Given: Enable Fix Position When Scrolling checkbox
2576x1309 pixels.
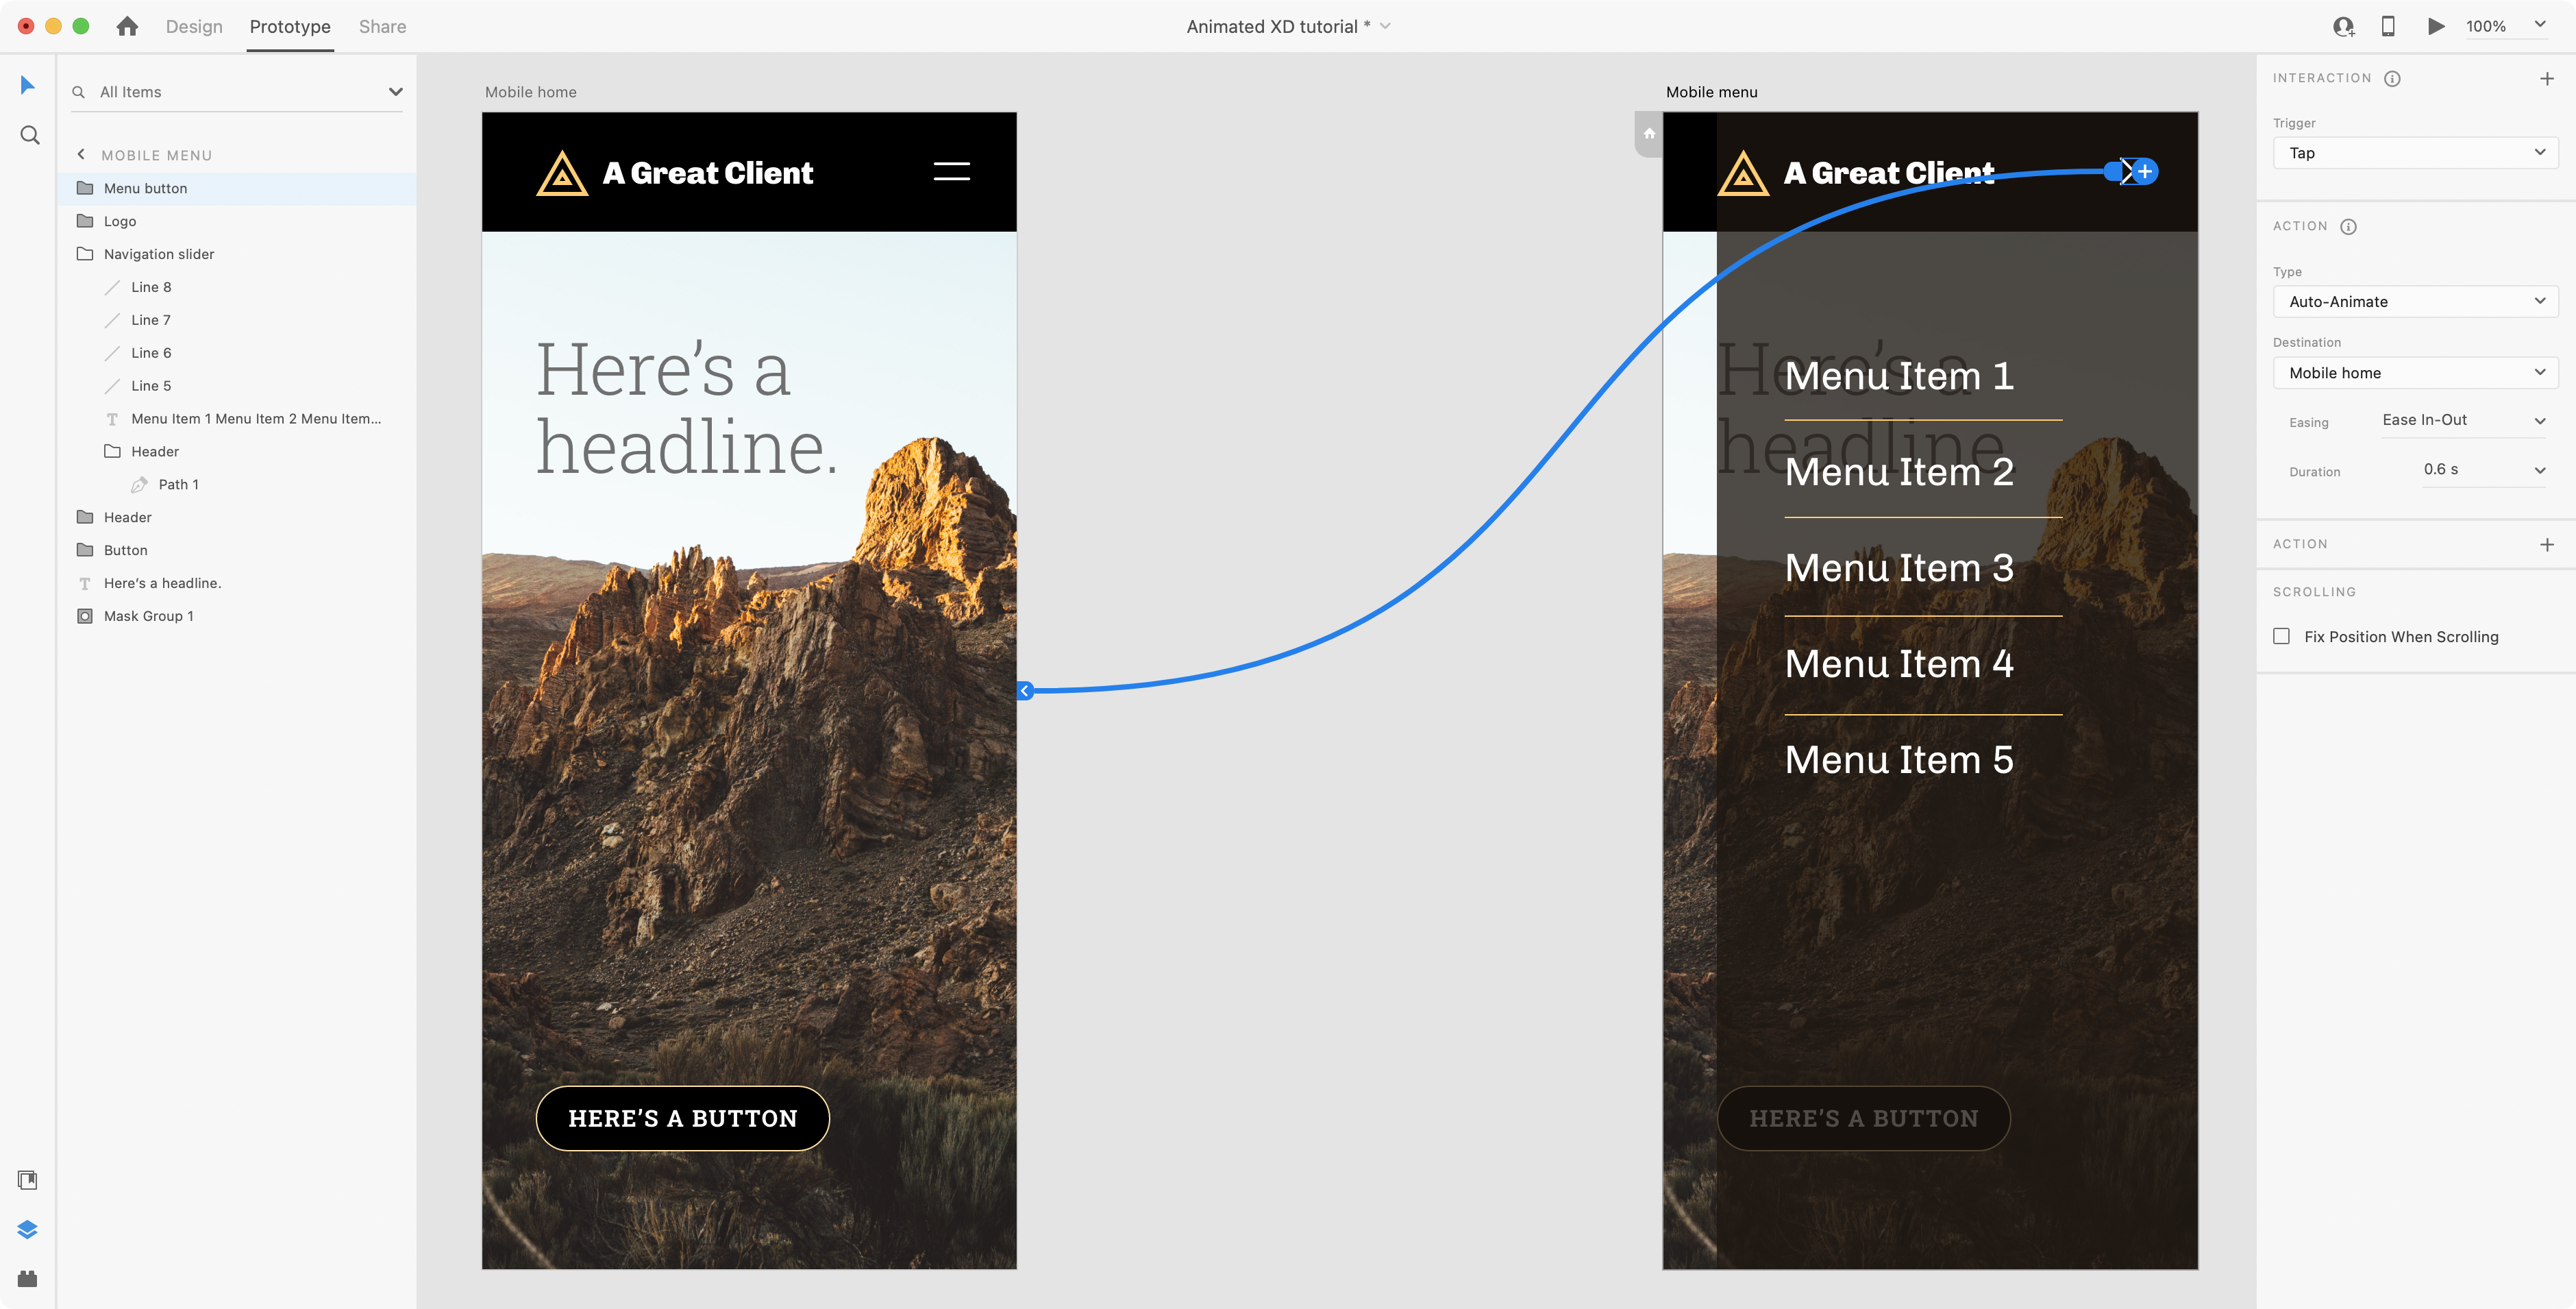Looking at the screenshot, I should pyautogui.click(x=2282, y=636).
